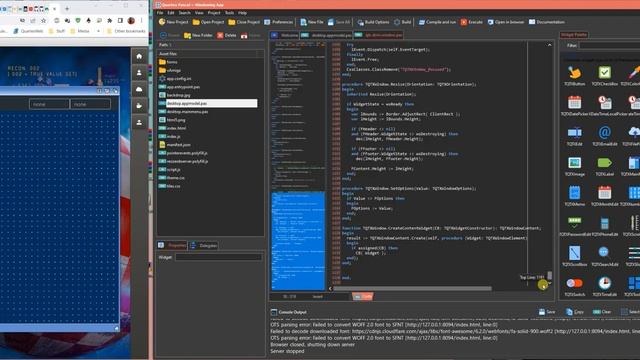Click the Clear button in Console Output
The image size is (640, 360).
(602, 312)
